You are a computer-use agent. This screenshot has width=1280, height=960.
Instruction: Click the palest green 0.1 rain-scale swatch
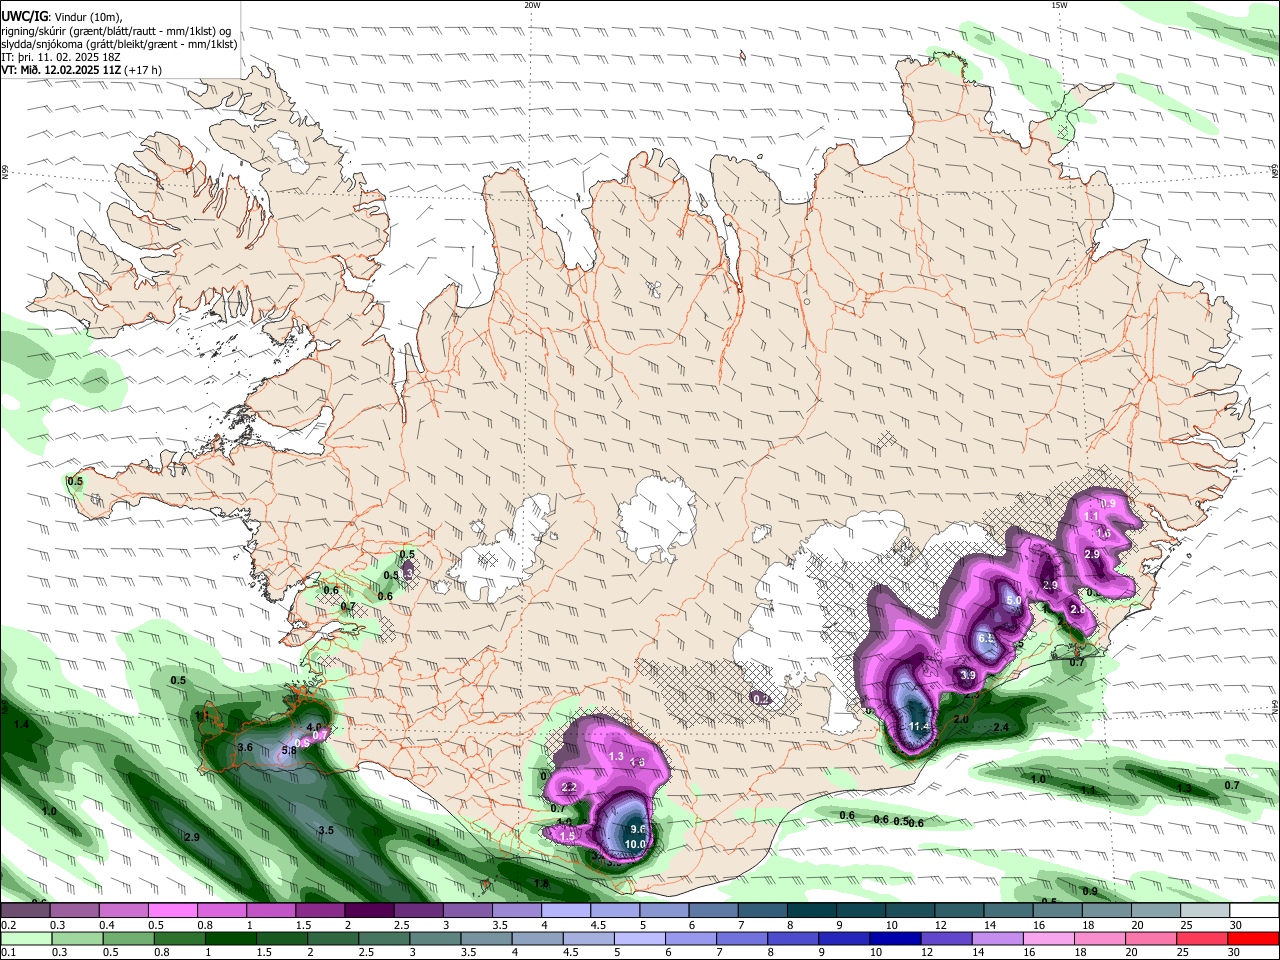(x=24, y=938)
